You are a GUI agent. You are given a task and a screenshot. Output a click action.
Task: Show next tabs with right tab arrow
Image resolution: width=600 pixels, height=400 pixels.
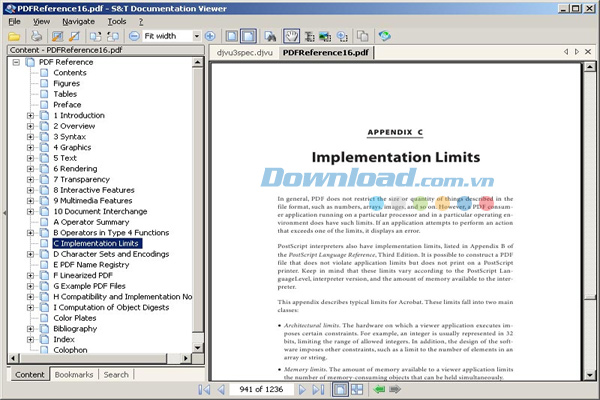[x=577, y=52]
